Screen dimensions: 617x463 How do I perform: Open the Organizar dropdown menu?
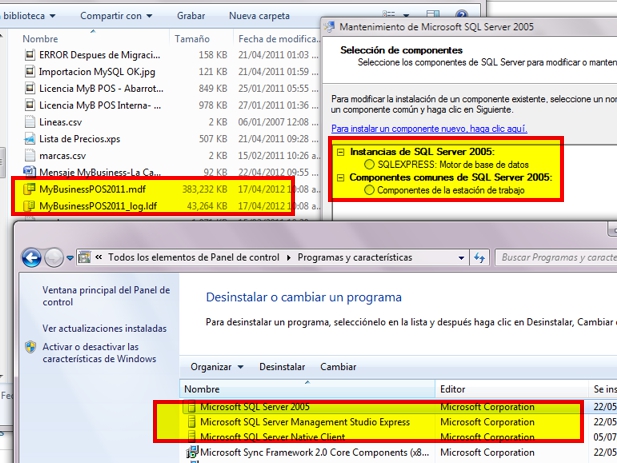coord(217,367)
